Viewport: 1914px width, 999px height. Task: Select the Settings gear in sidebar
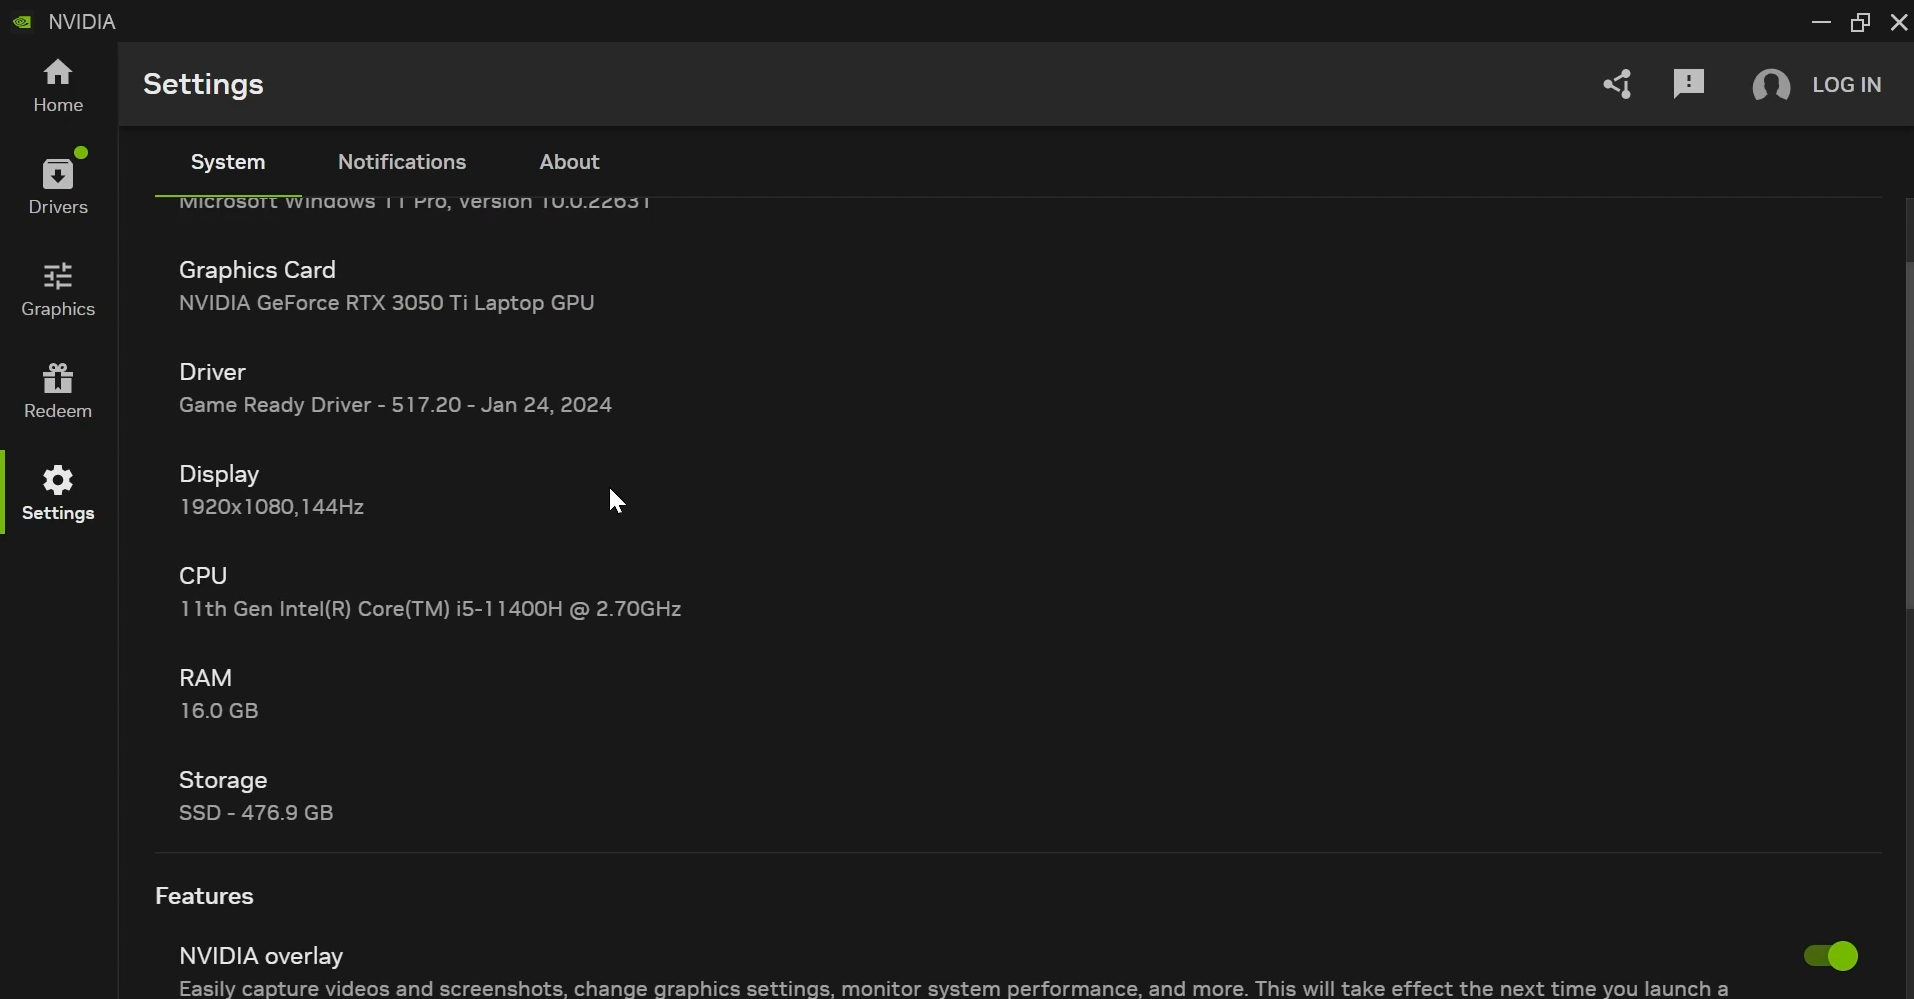58,493
